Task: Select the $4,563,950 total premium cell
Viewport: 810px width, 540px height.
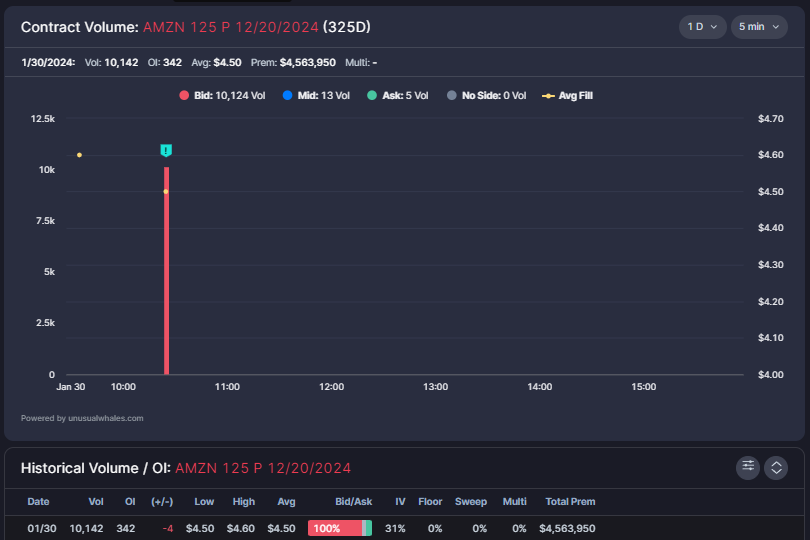Action: pos(567,529)
